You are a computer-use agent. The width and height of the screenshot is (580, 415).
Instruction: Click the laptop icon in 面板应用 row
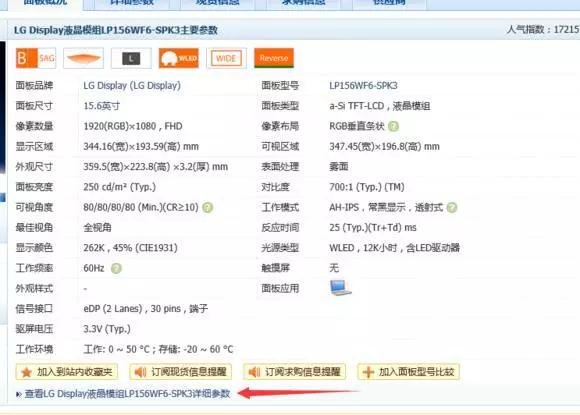(x=340, y=288)
